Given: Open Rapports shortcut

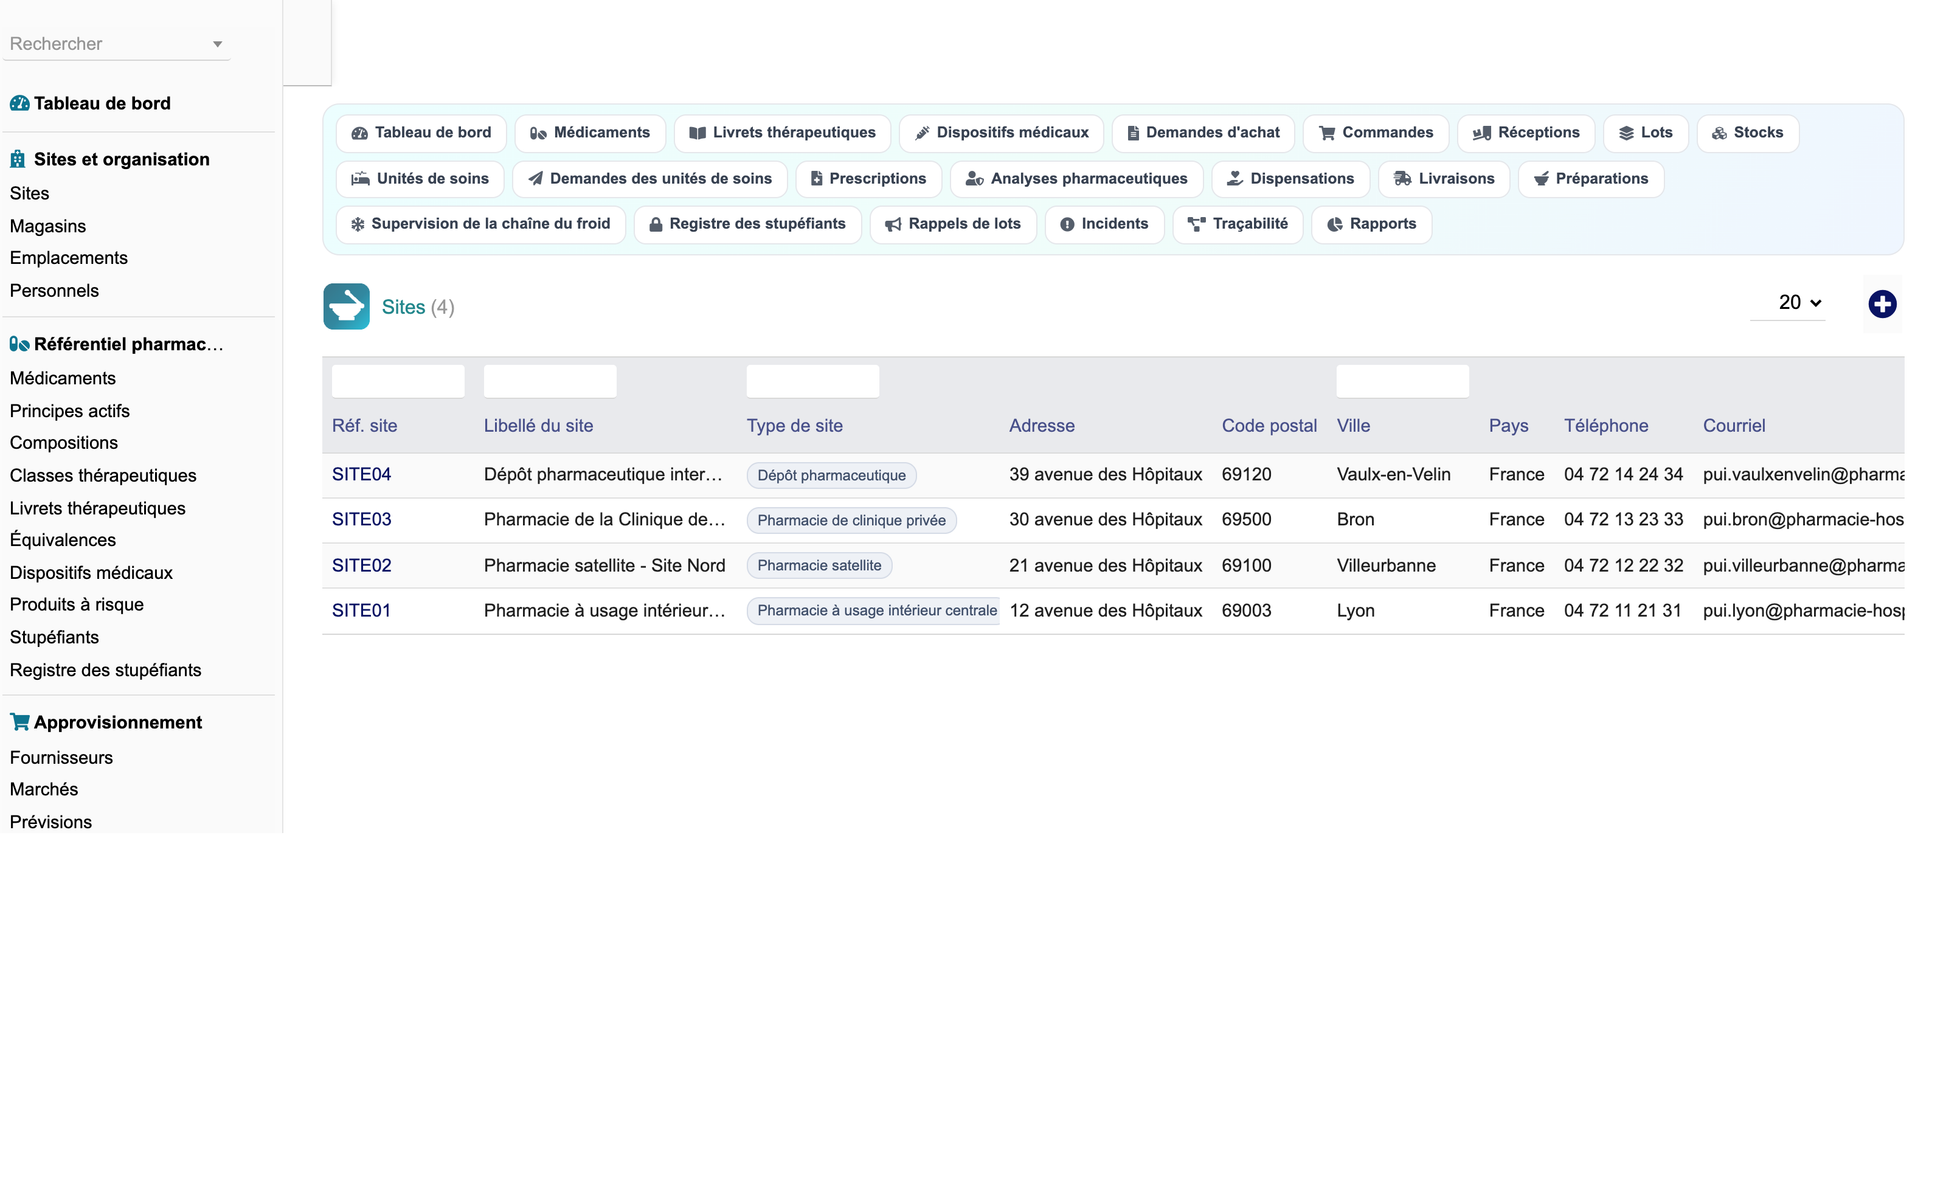Looking at the screenshot, I should pos(1371,224).
